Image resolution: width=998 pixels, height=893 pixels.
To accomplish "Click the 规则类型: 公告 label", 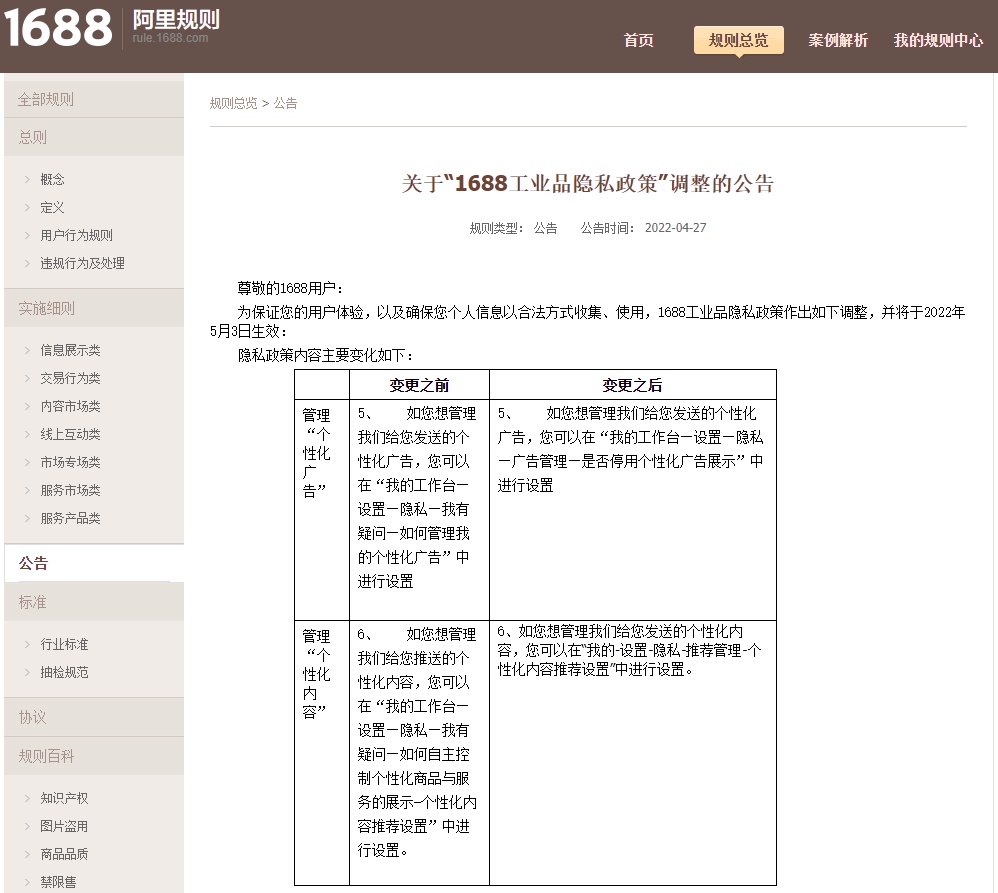I will click(513, 228).
